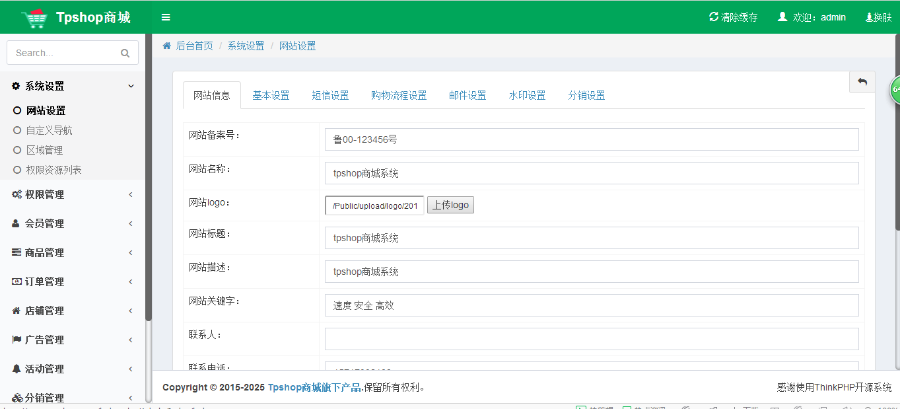900x409 pixels.
Task: Expand the 分销管理 menu arrow
Action: coord(131,398)
